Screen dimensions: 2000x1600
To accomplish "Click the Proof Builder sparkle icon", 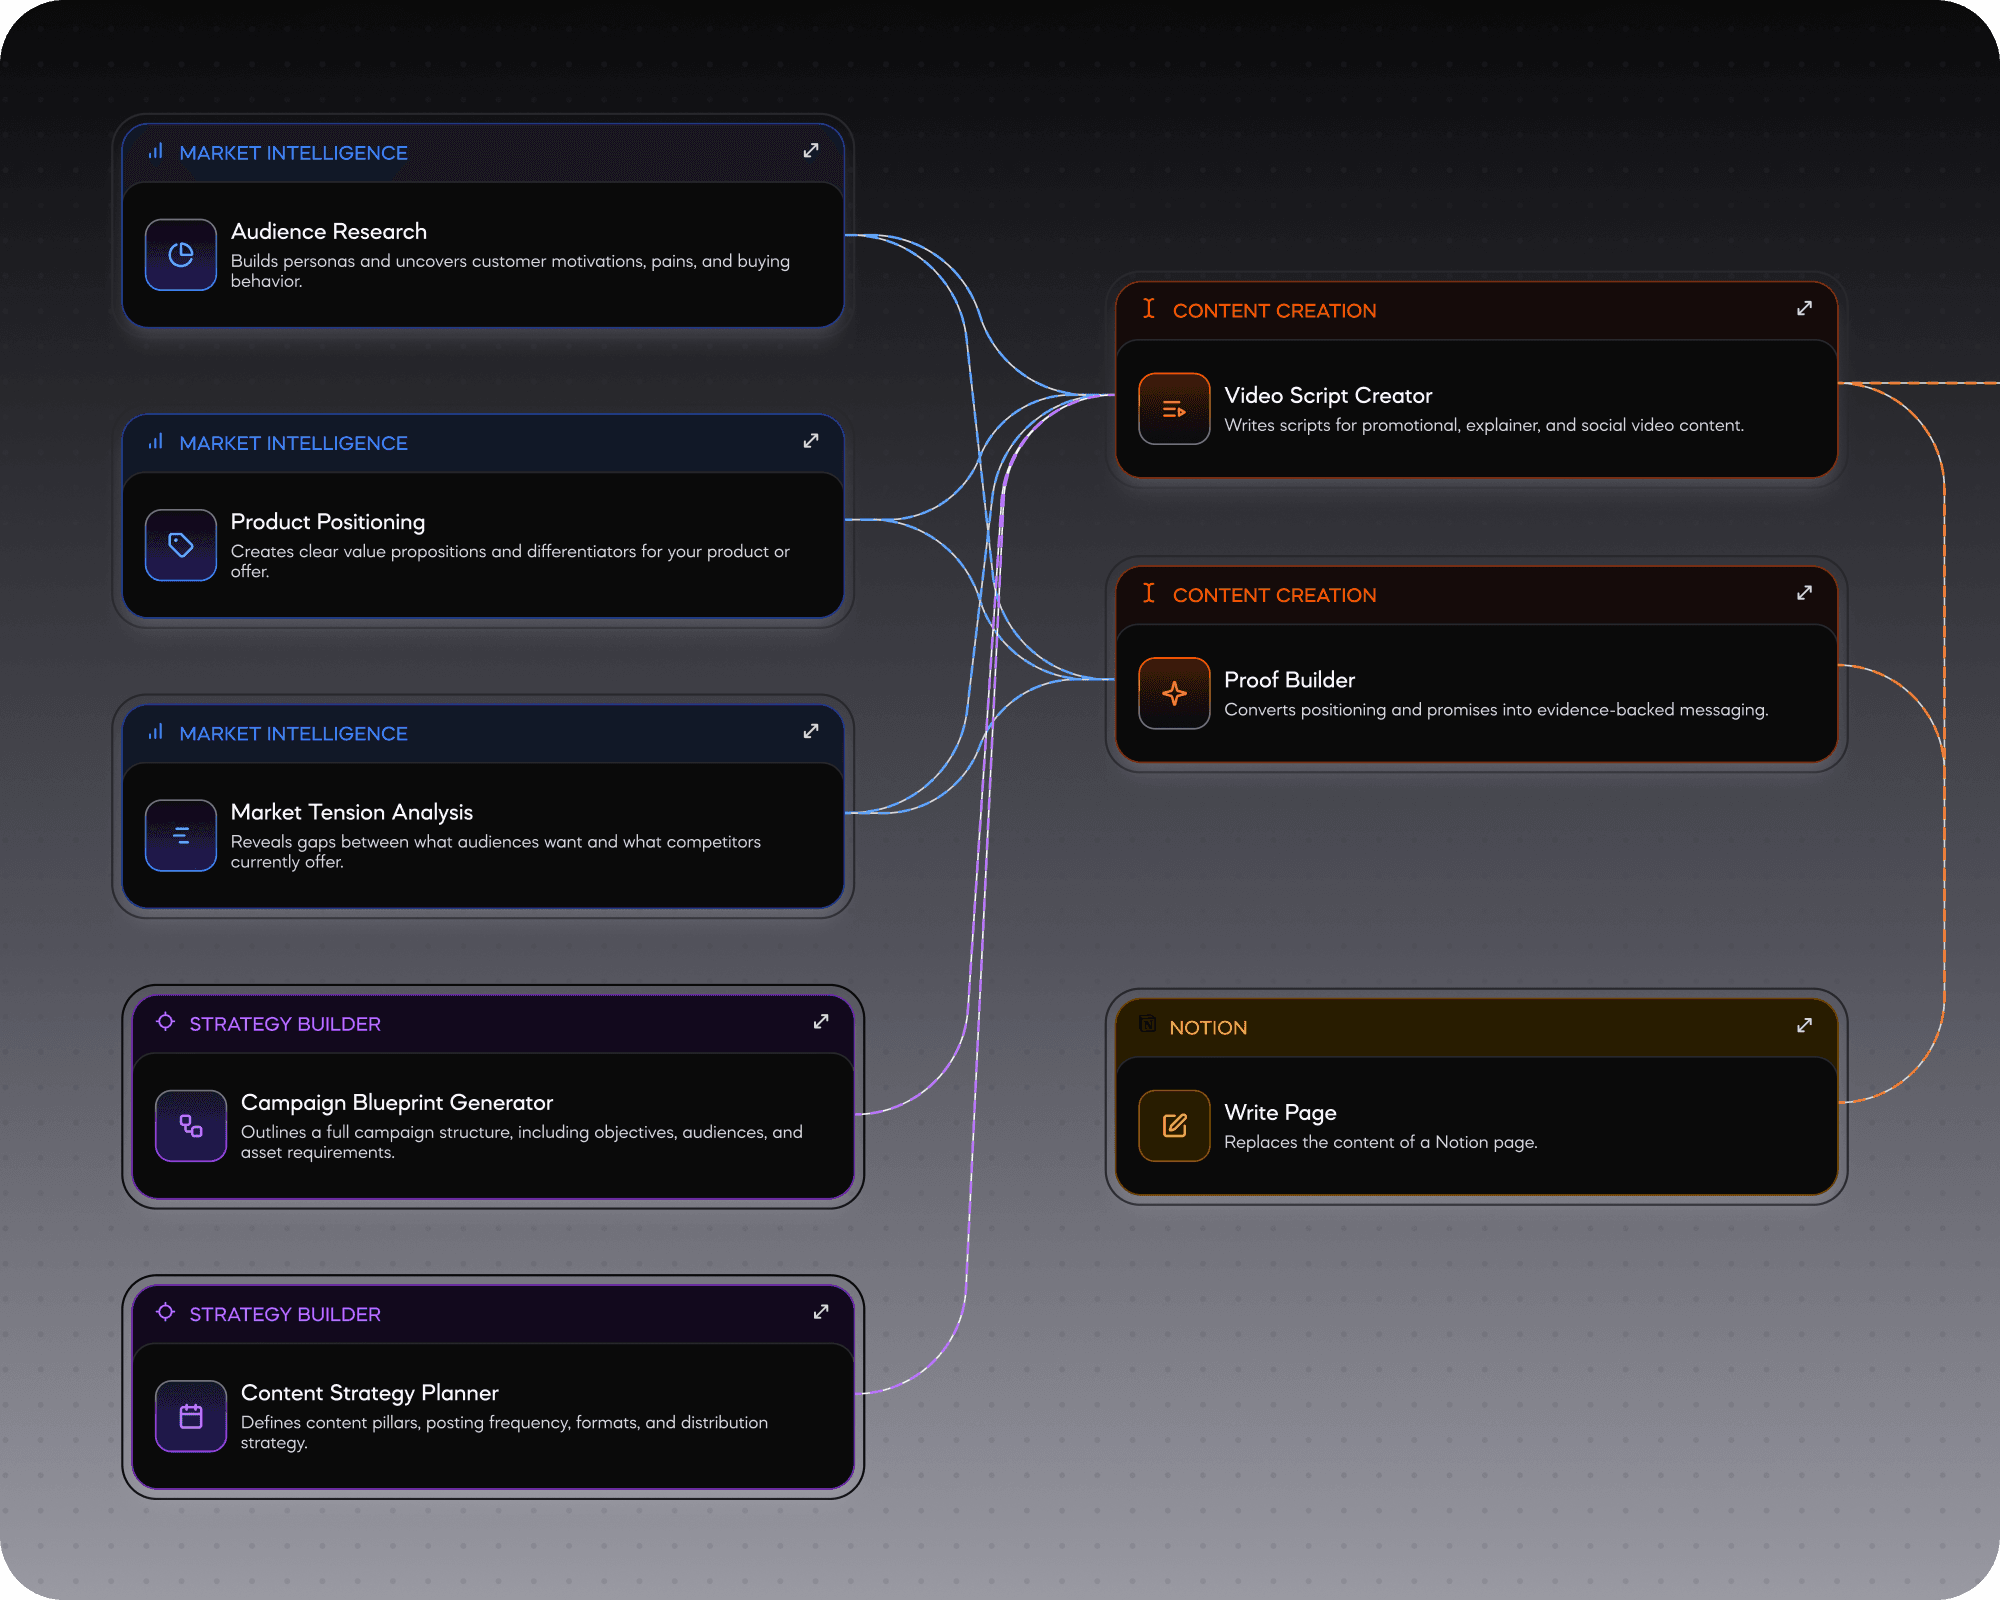I will 1174,693.
